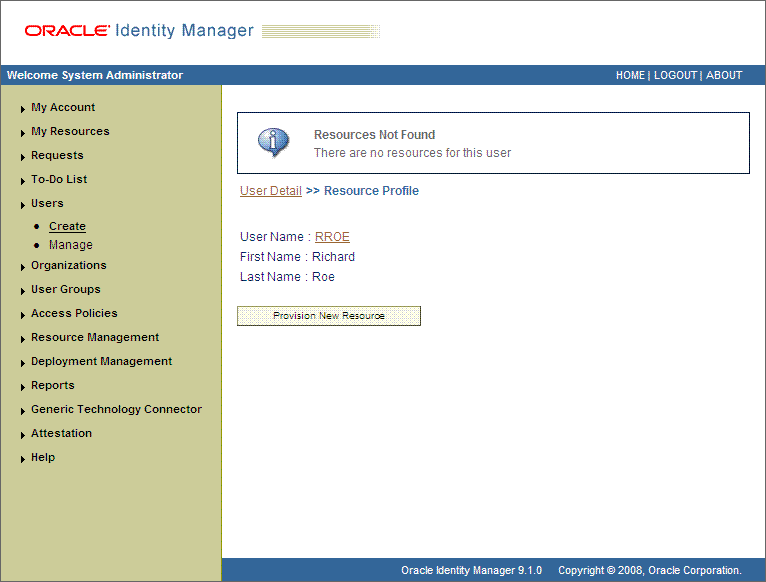This screenshot has width=766, height=582.
Task: Click the Copyright 2008 Oracle Corporation text
Action: (x=650, y=570)
